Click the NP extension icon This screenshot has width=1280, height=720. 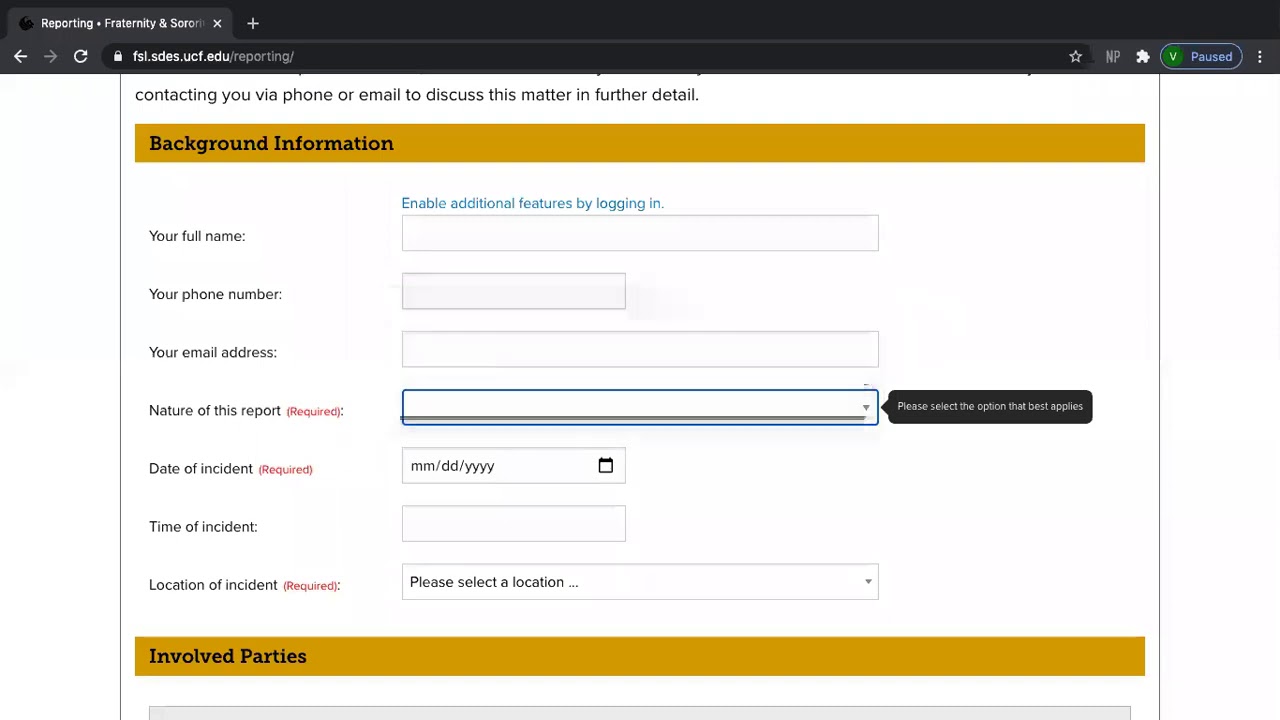coord(1112,57)
